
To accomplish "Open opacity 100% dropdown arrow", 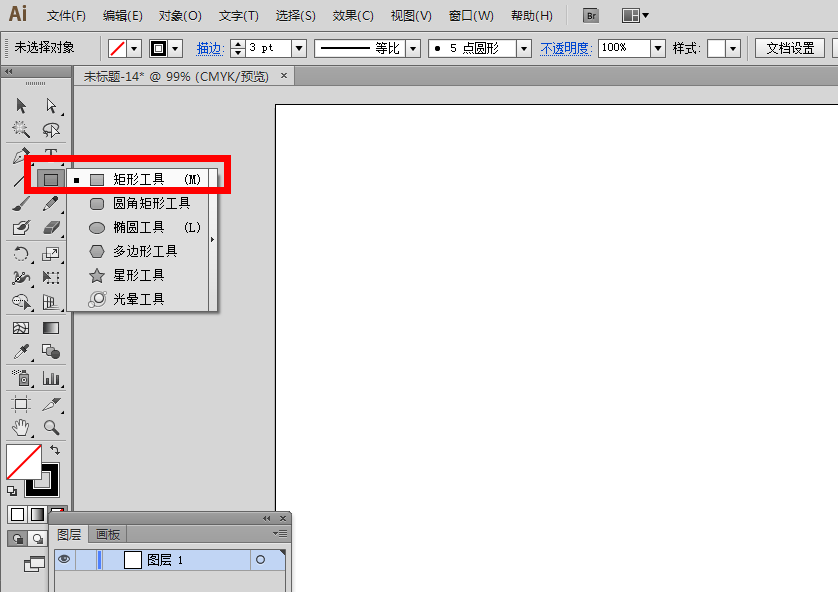I will (x=658, y=49).
